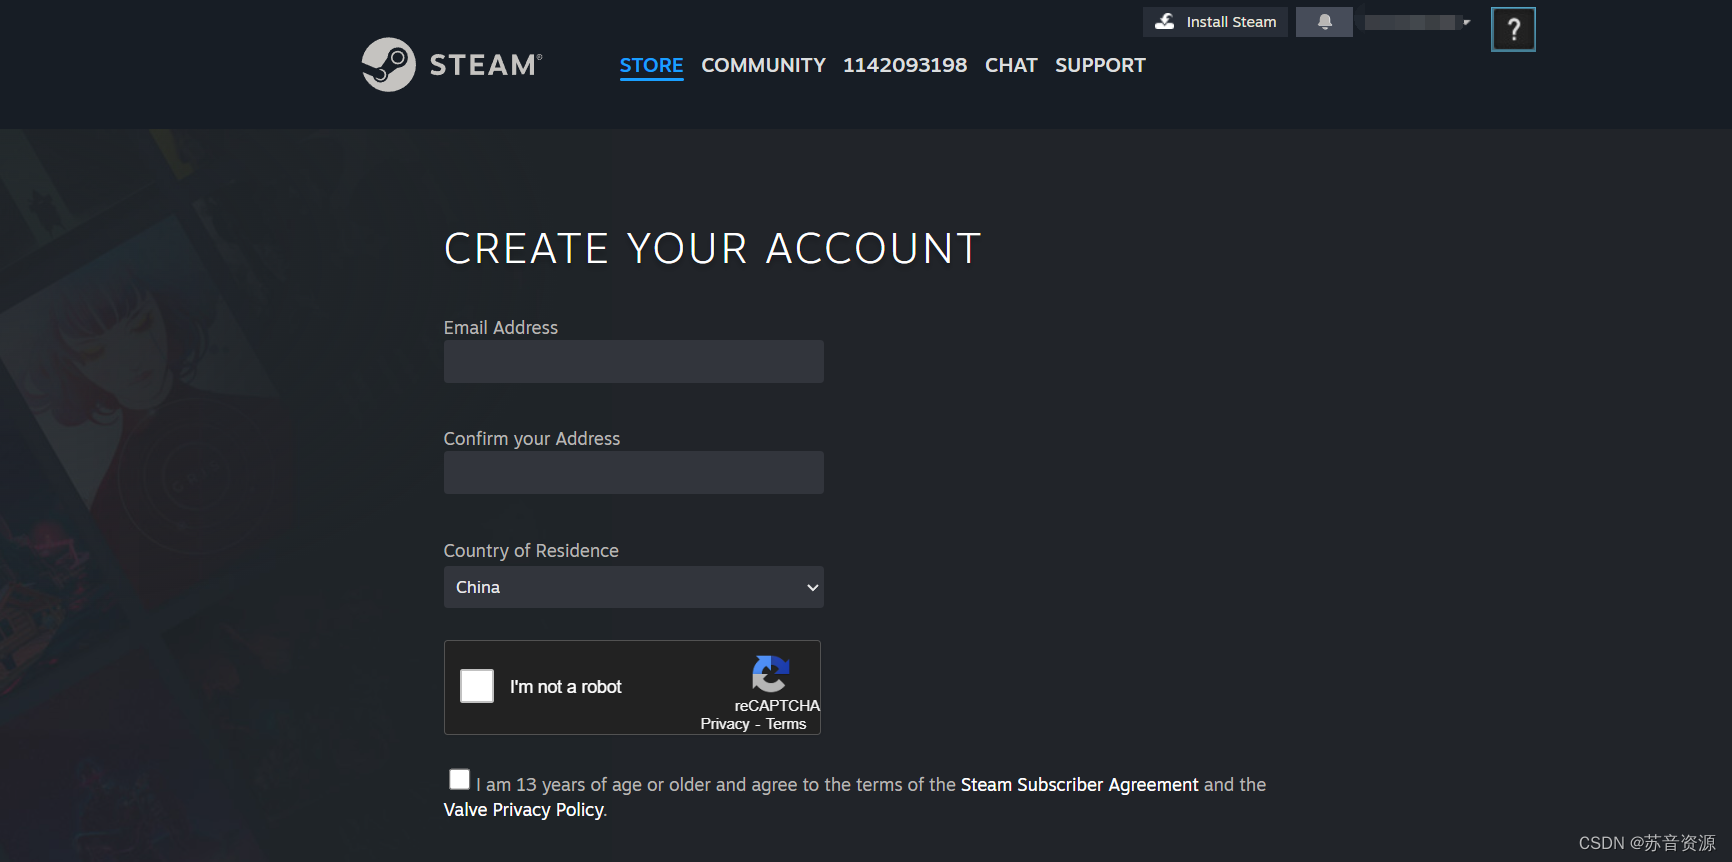Click the Steam logo icon
This screenshot has width=1732, height=862.
click(388, 65)
